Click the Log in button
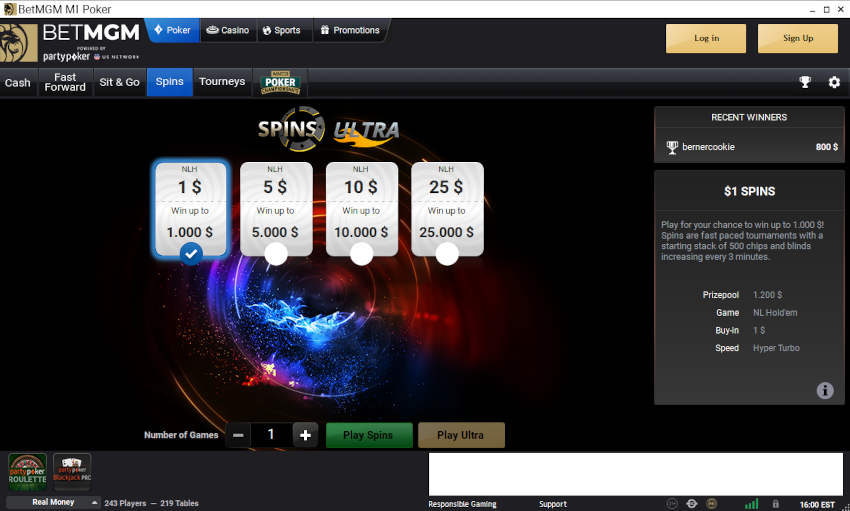Viewport: 850px width, 511px height. pyautogui.click(x=706, y=38)
